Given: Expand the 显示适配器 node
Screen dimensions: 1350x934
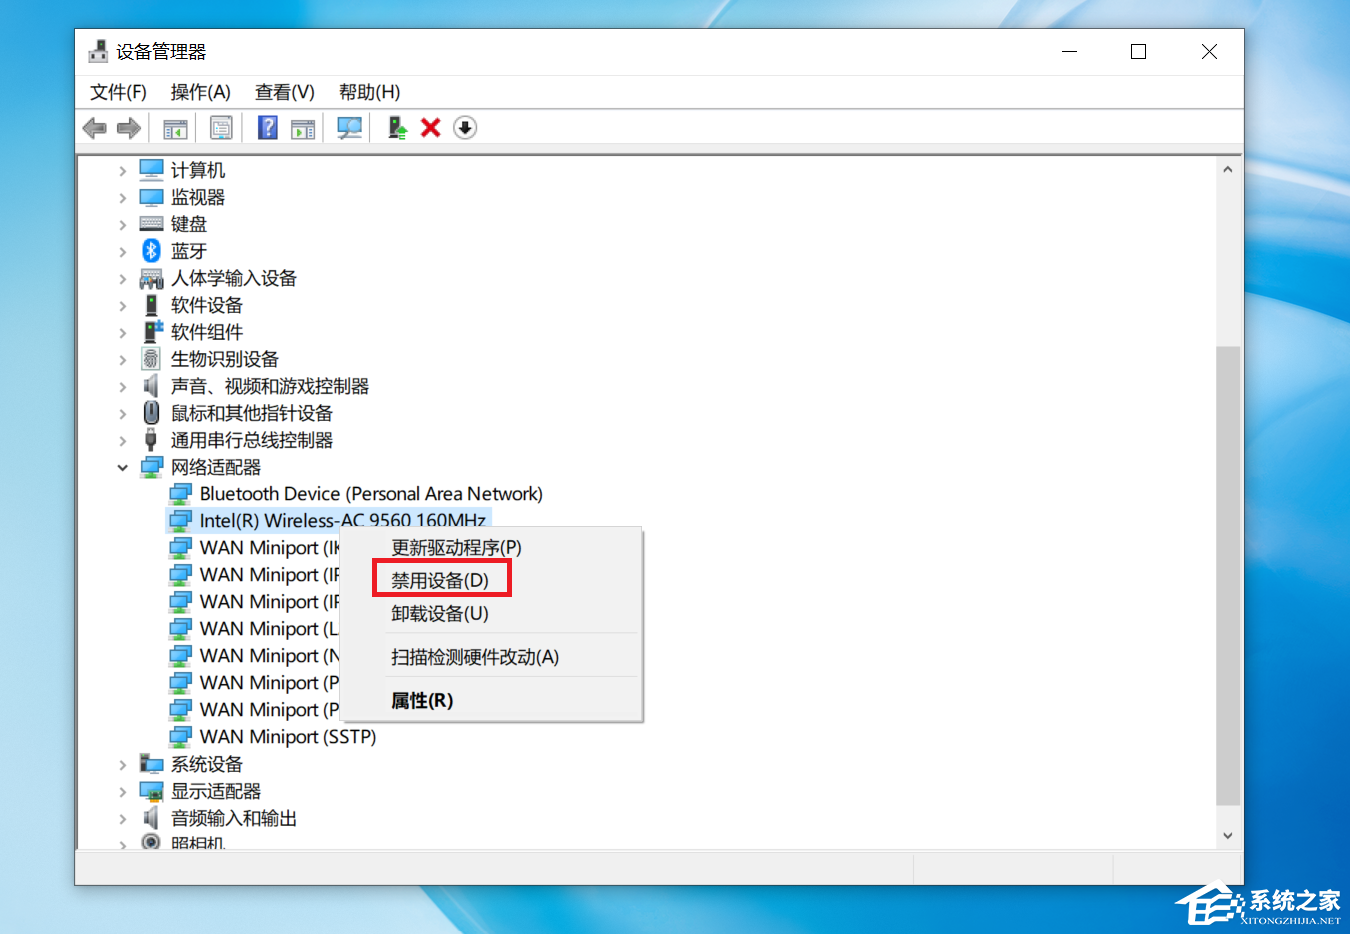Looking at the screenshot, I should (123, 792).
